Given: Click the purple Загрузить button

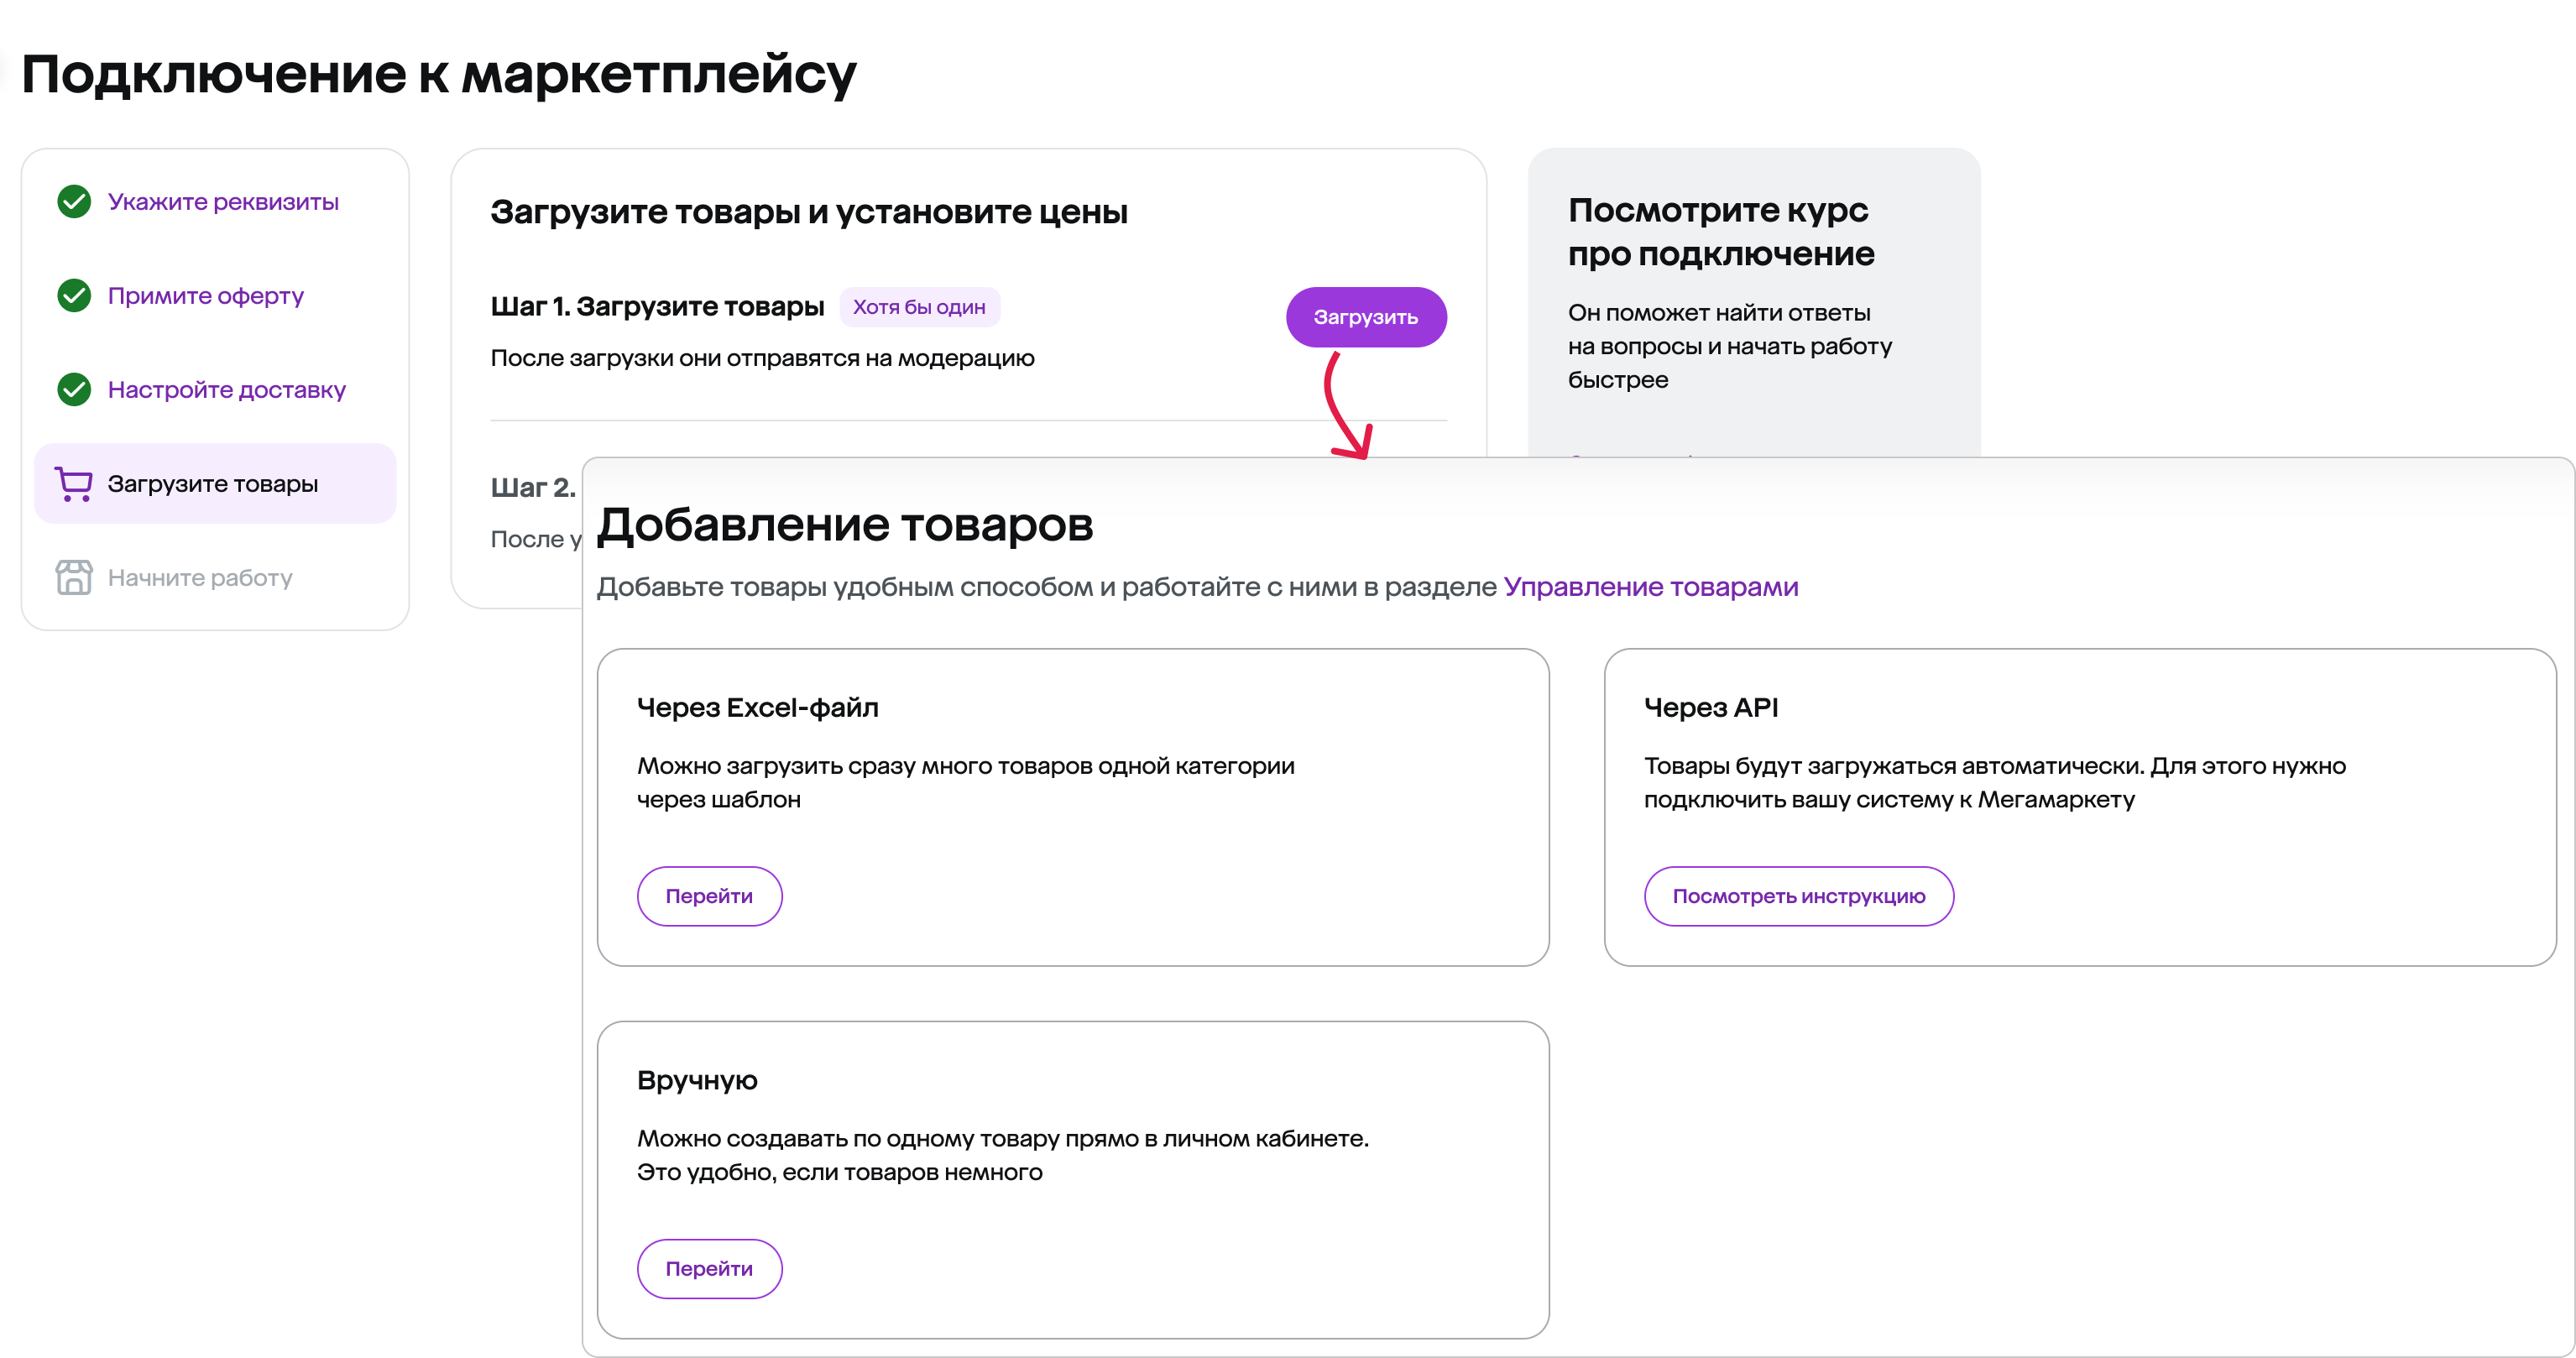Looking at the screenshot, I should (1366, 317).
